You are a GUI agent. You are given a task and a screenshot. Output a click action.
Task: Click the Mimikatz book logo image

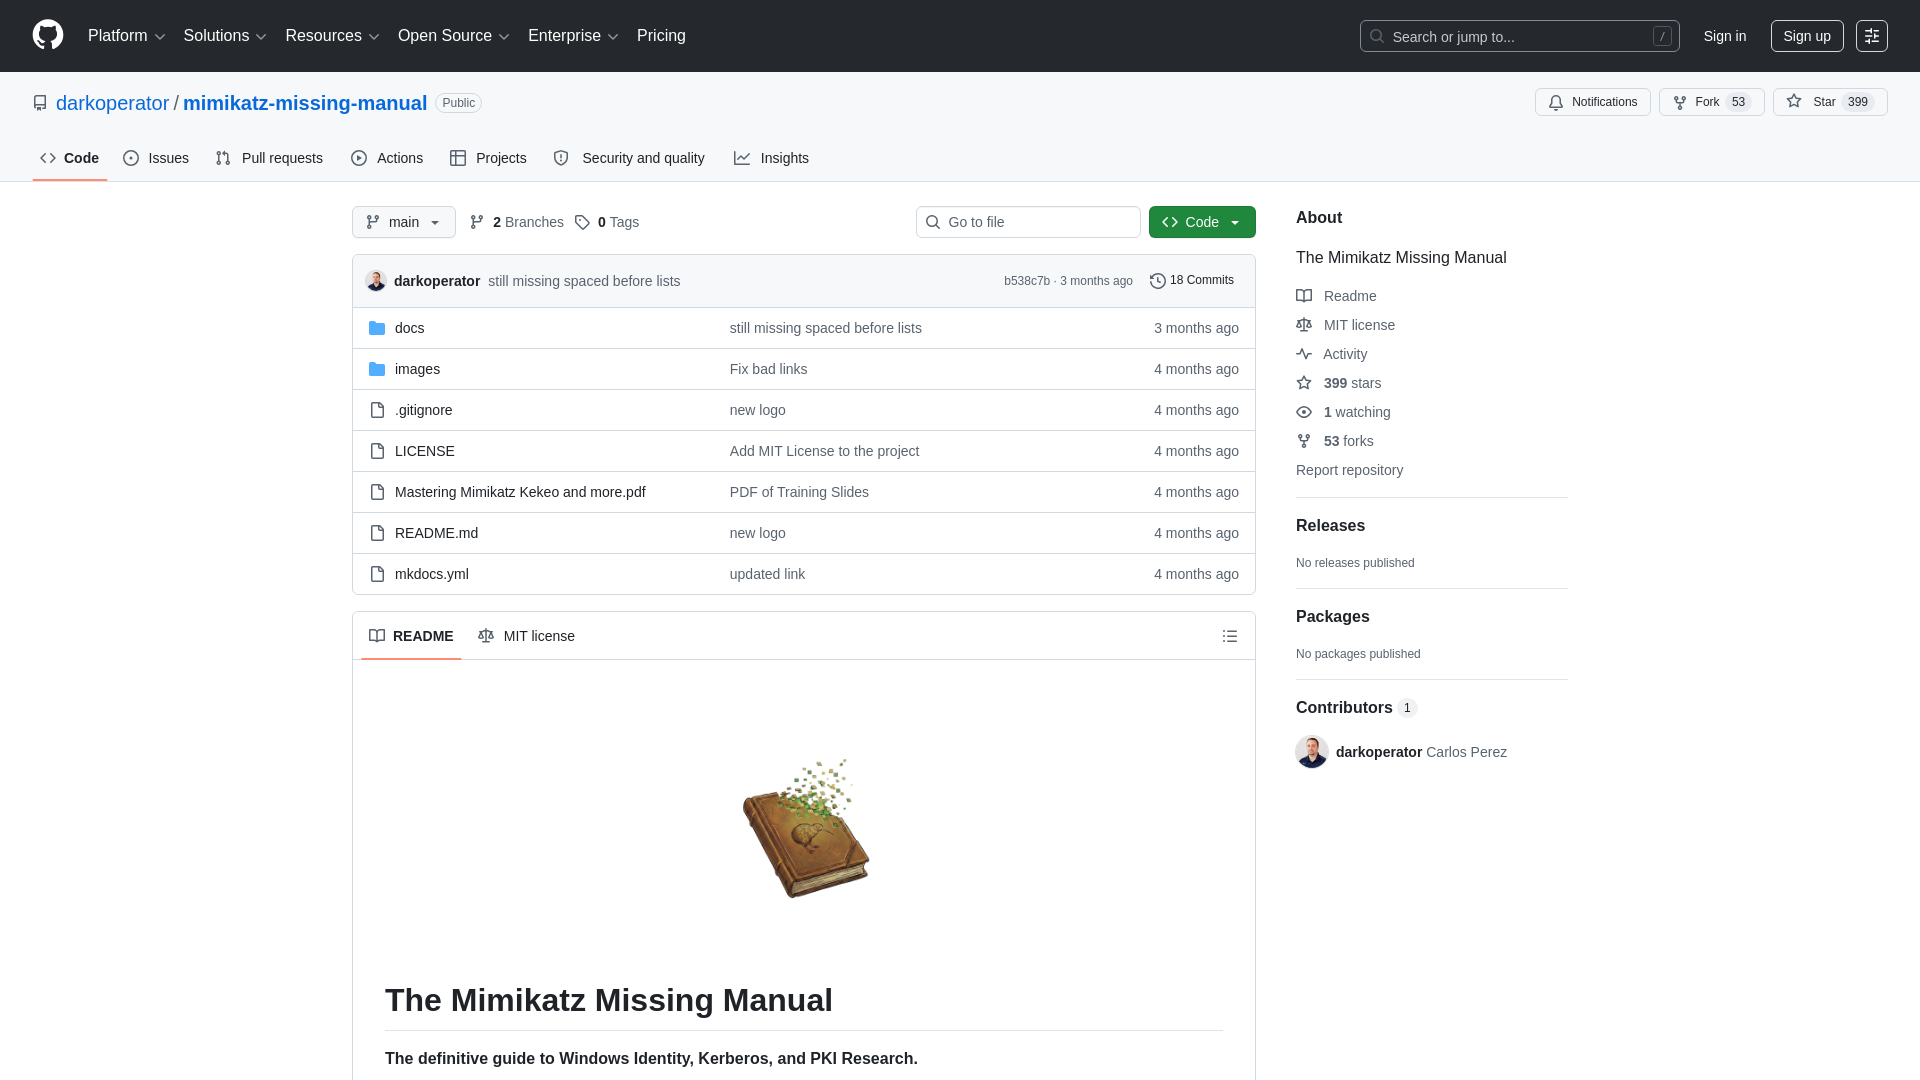coord(806,828)
